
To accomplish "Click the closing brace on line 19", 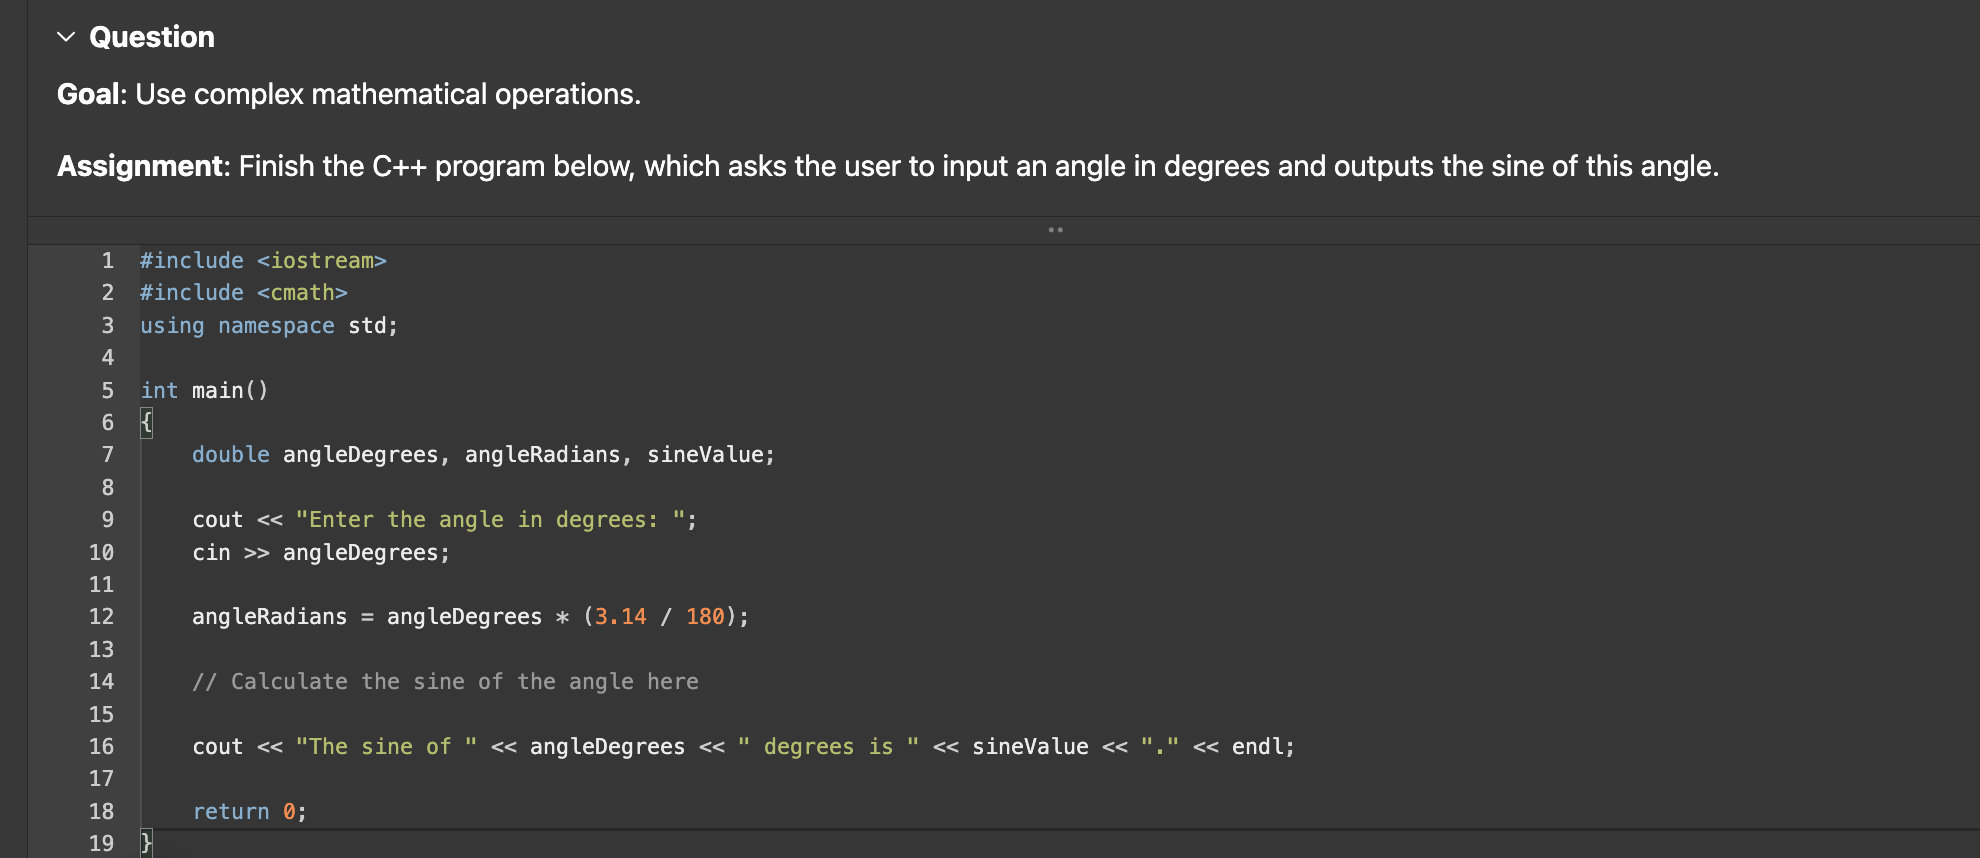I will (x=146, y=843).
